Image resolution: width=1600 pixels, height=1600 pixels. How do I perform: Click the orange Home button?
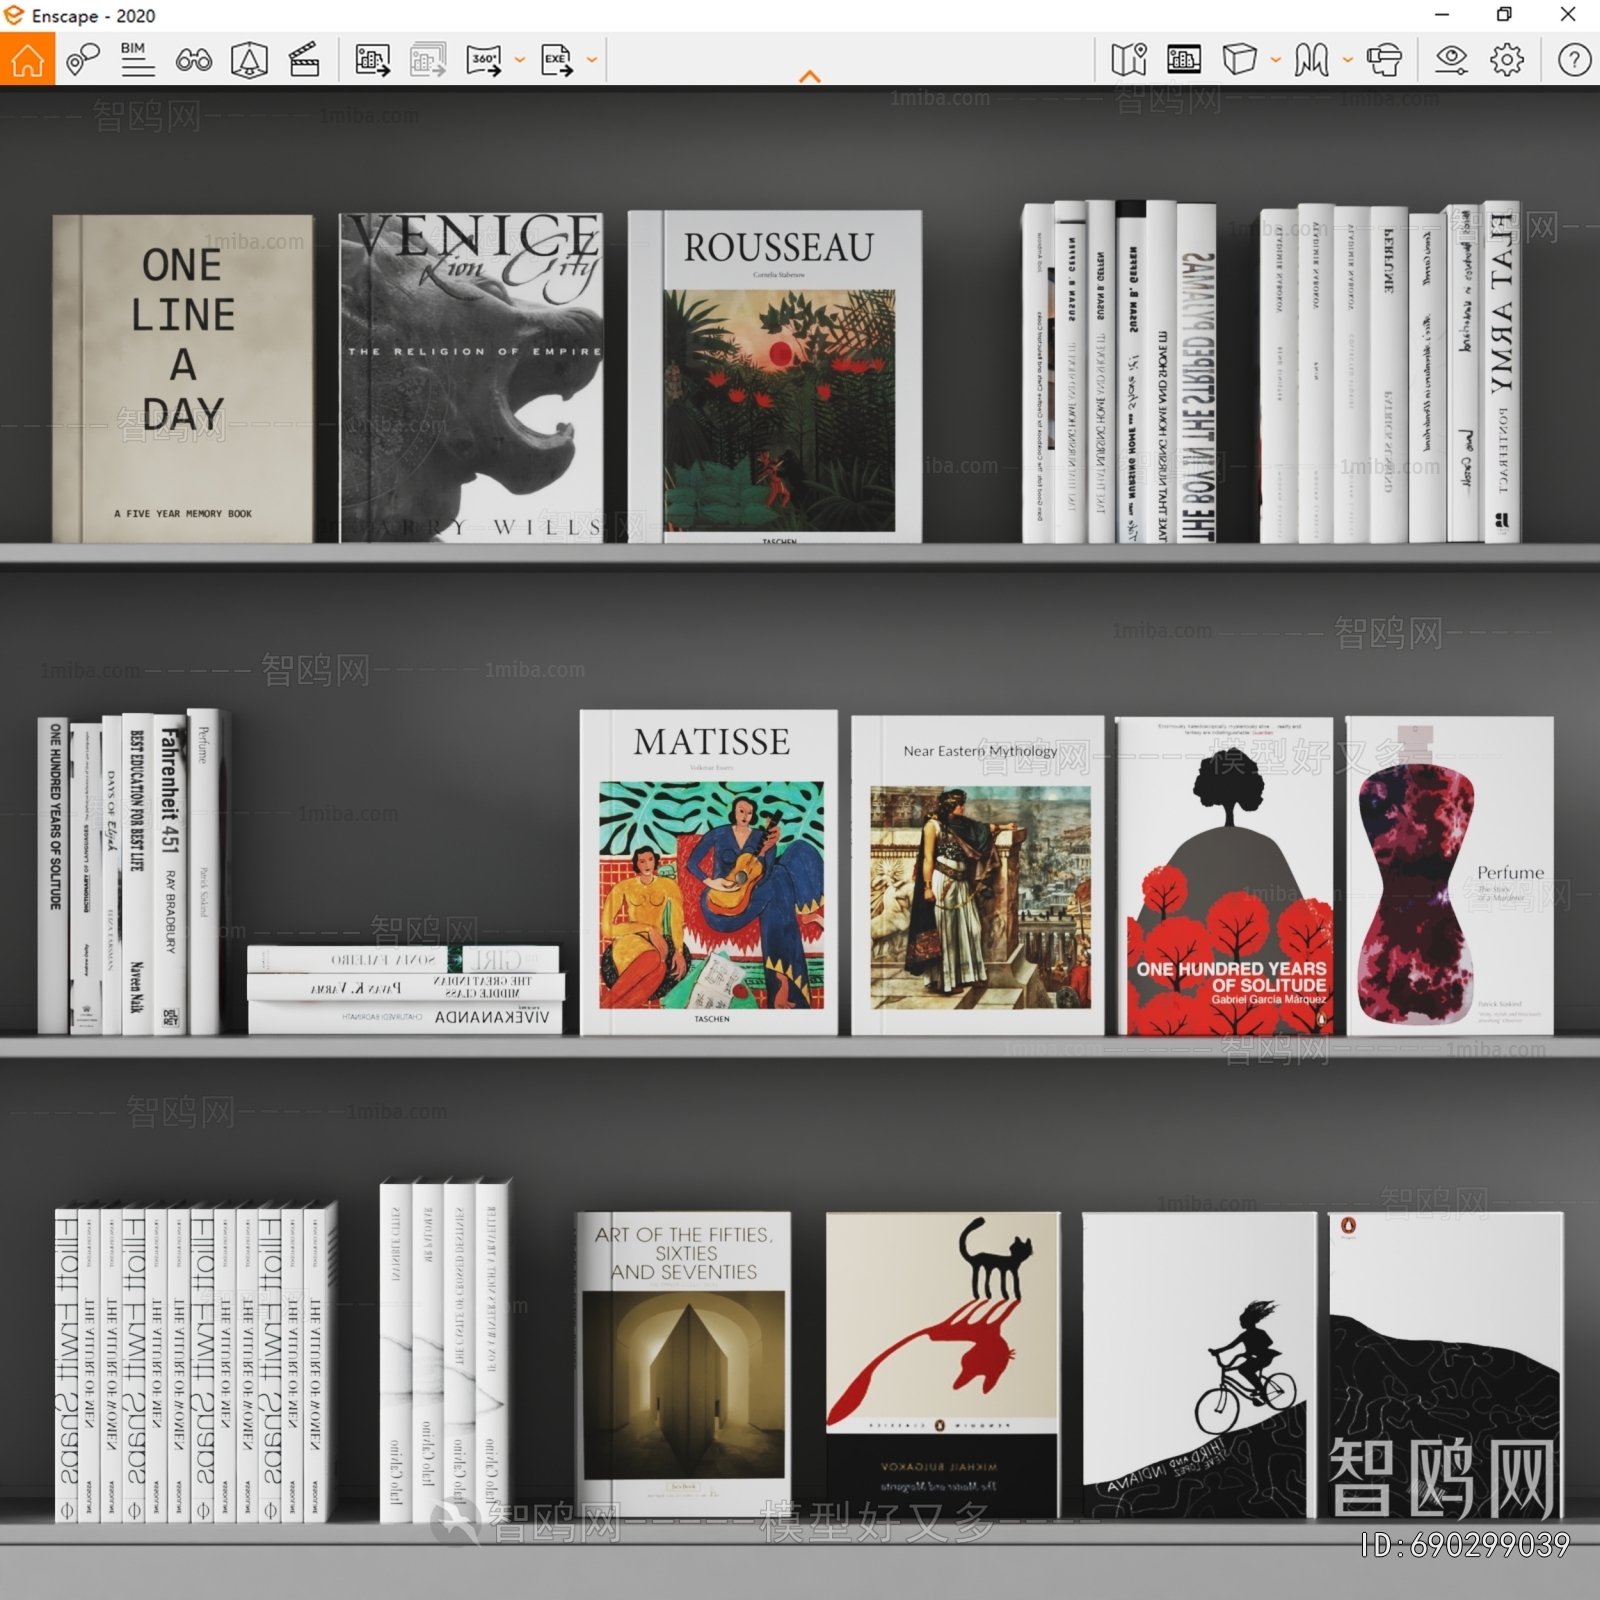(27, 59)
